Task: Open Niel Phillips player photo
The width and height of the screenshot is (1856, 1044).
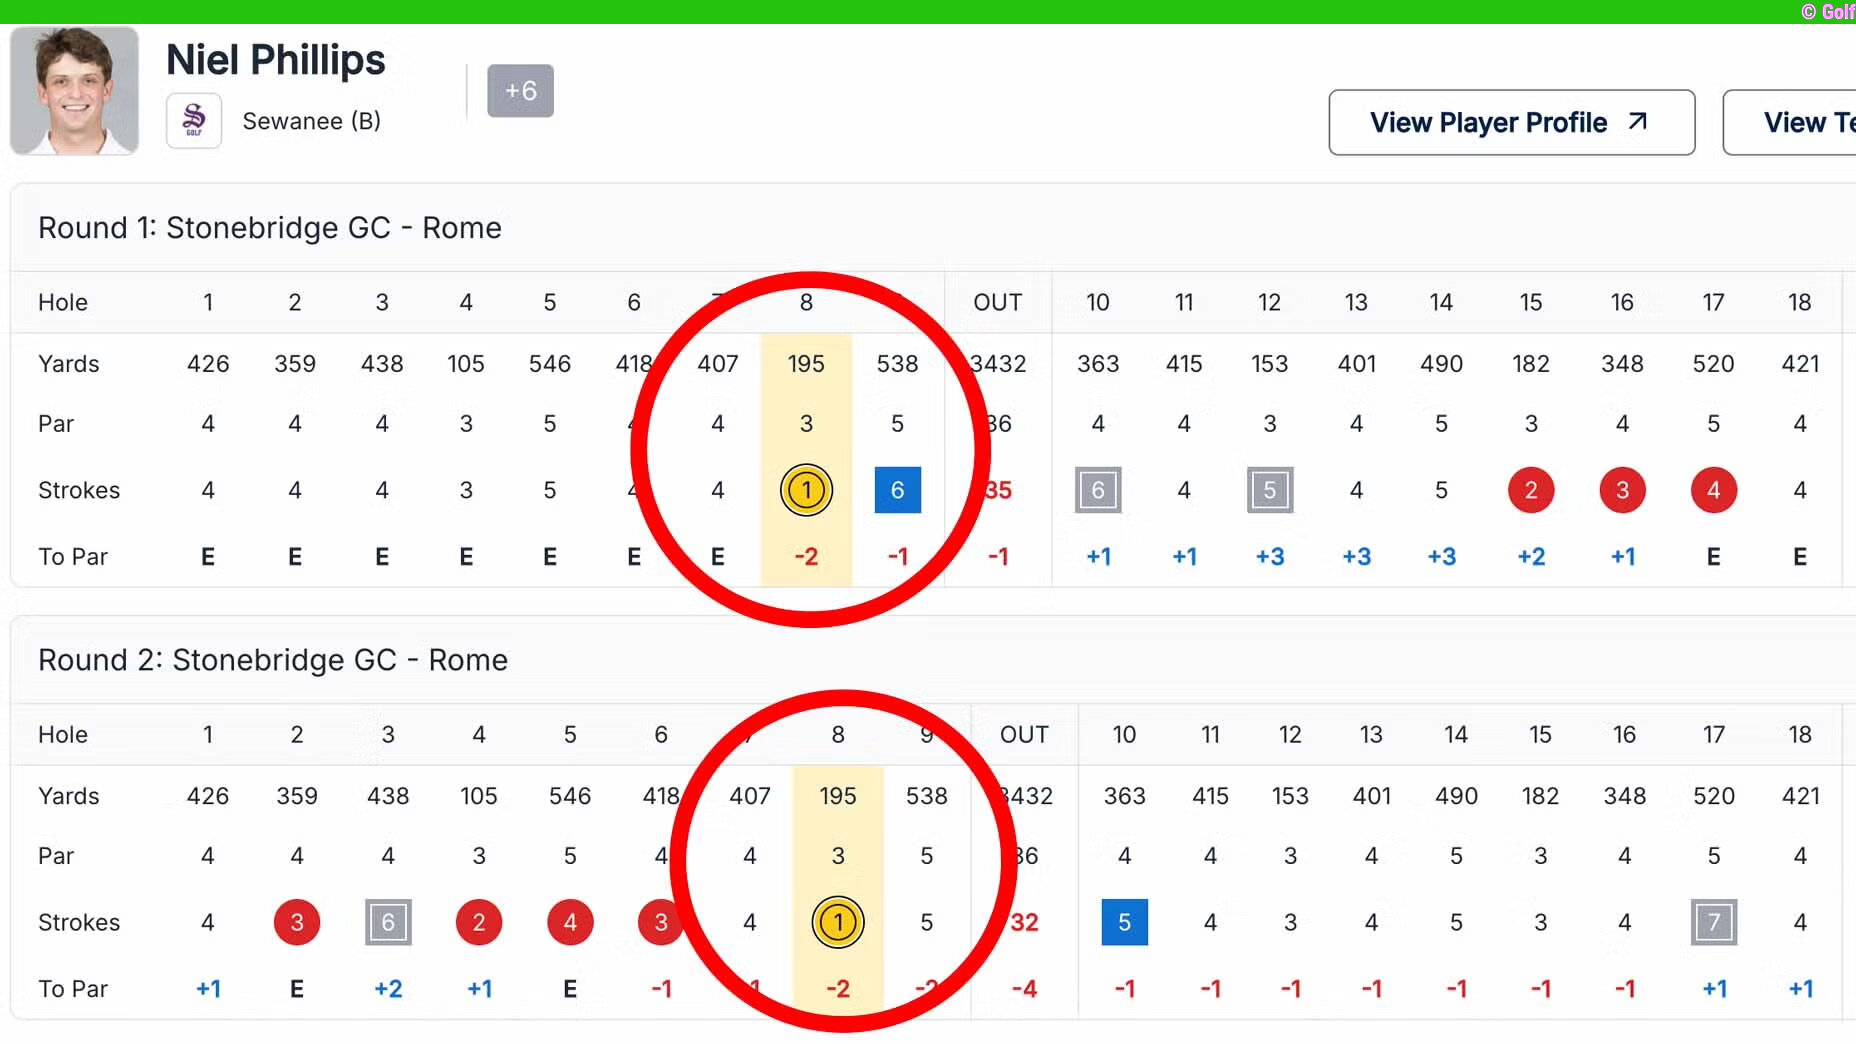Action: (x=74, y=91)
